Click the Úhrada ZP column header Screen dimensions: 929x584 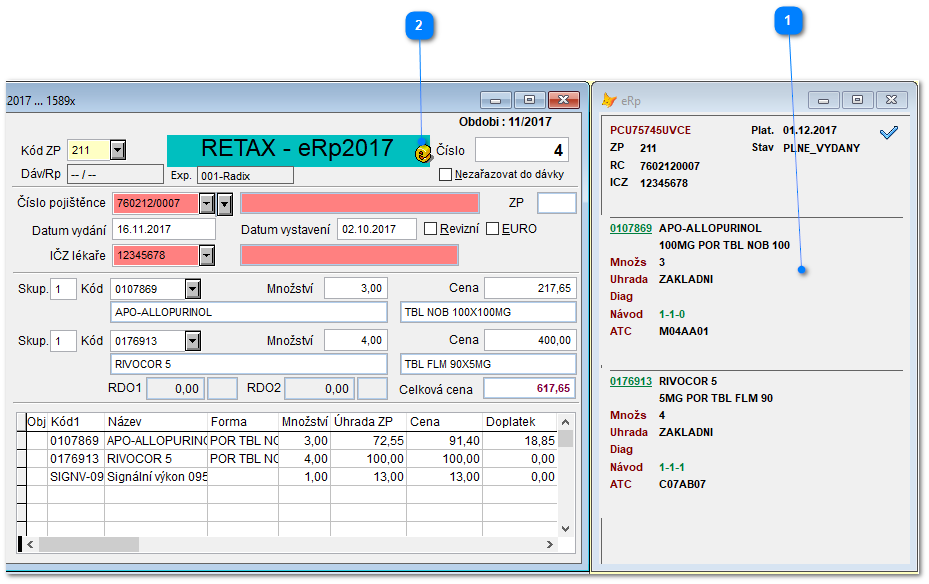click(369, 422)
